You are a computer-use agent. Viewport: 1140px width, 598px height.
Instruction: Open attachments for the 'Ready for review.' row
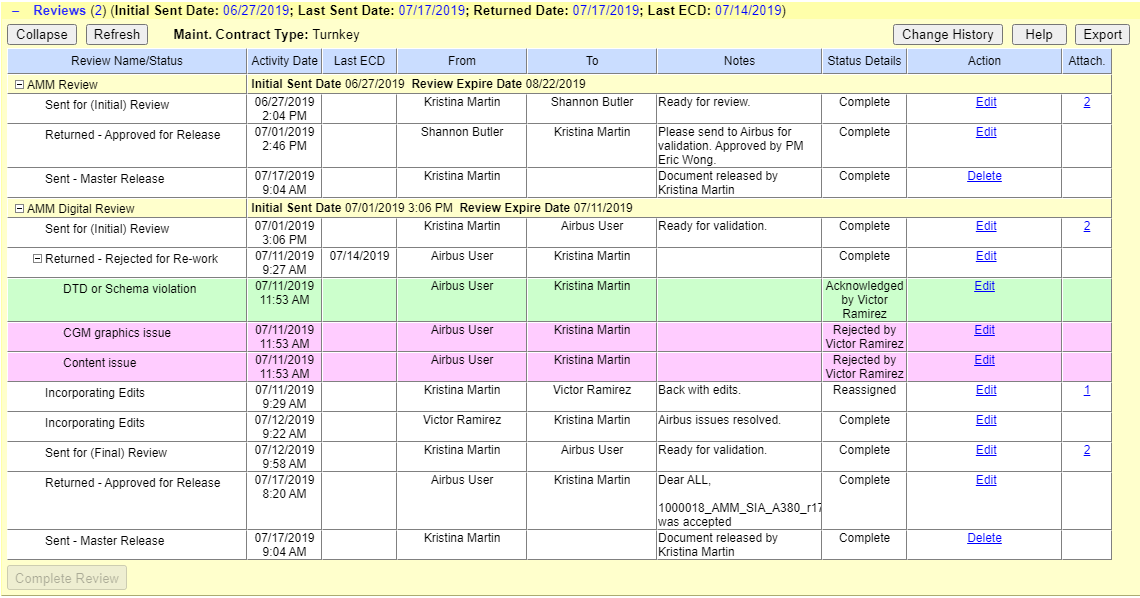(x=1087, y=102)
